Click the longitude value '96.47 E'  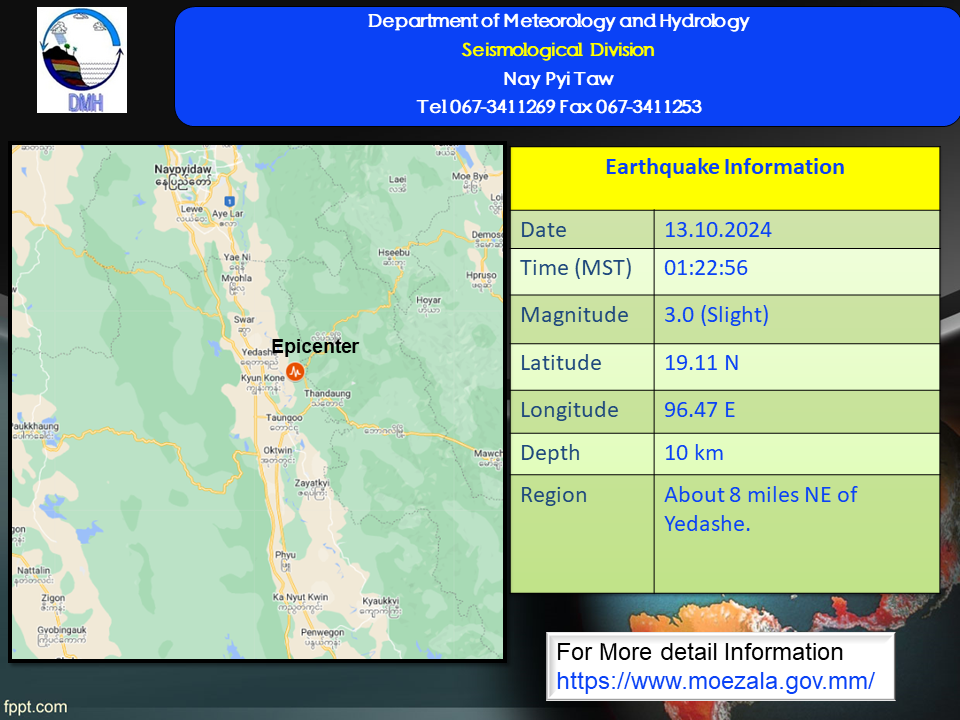[700, 410]
